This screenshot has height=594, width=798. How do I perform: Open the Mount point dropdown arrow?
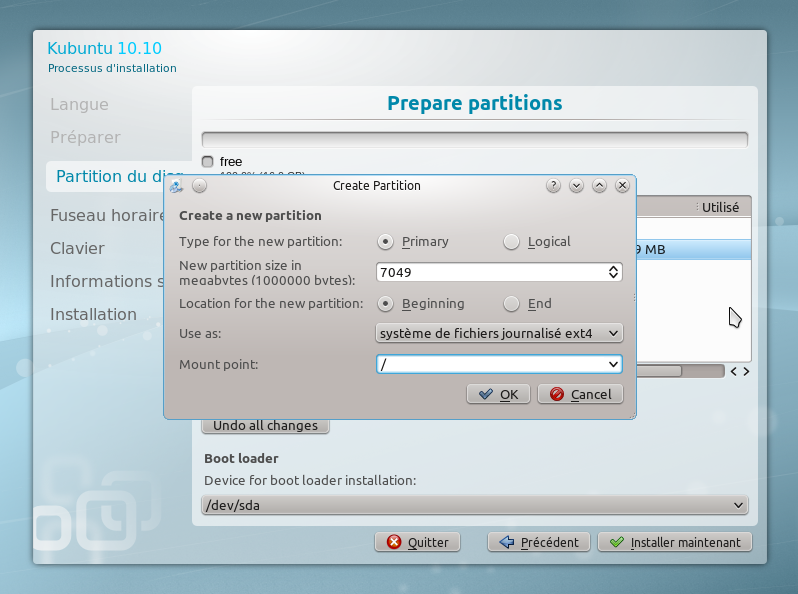(613, 364)
